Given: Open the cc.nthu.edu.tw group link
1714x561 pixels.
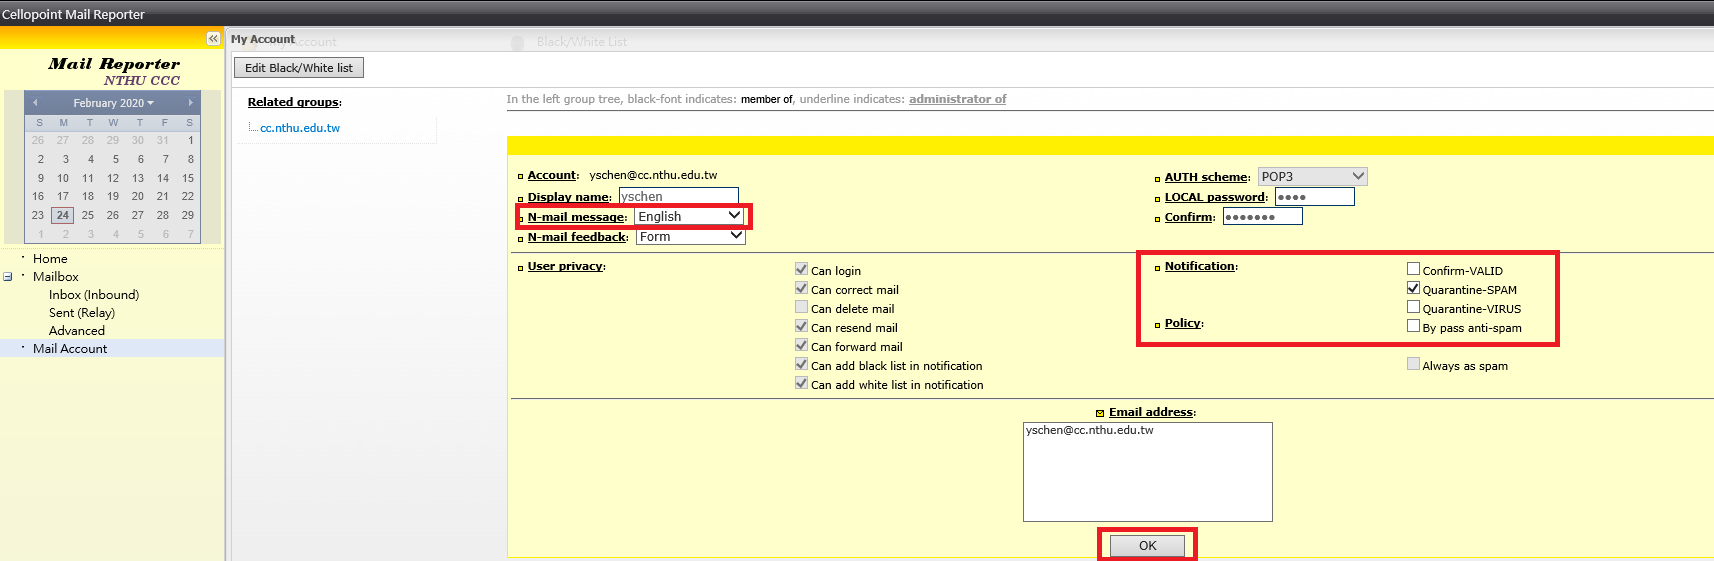Looking at the screenshot, I should [x=300, y=128].
